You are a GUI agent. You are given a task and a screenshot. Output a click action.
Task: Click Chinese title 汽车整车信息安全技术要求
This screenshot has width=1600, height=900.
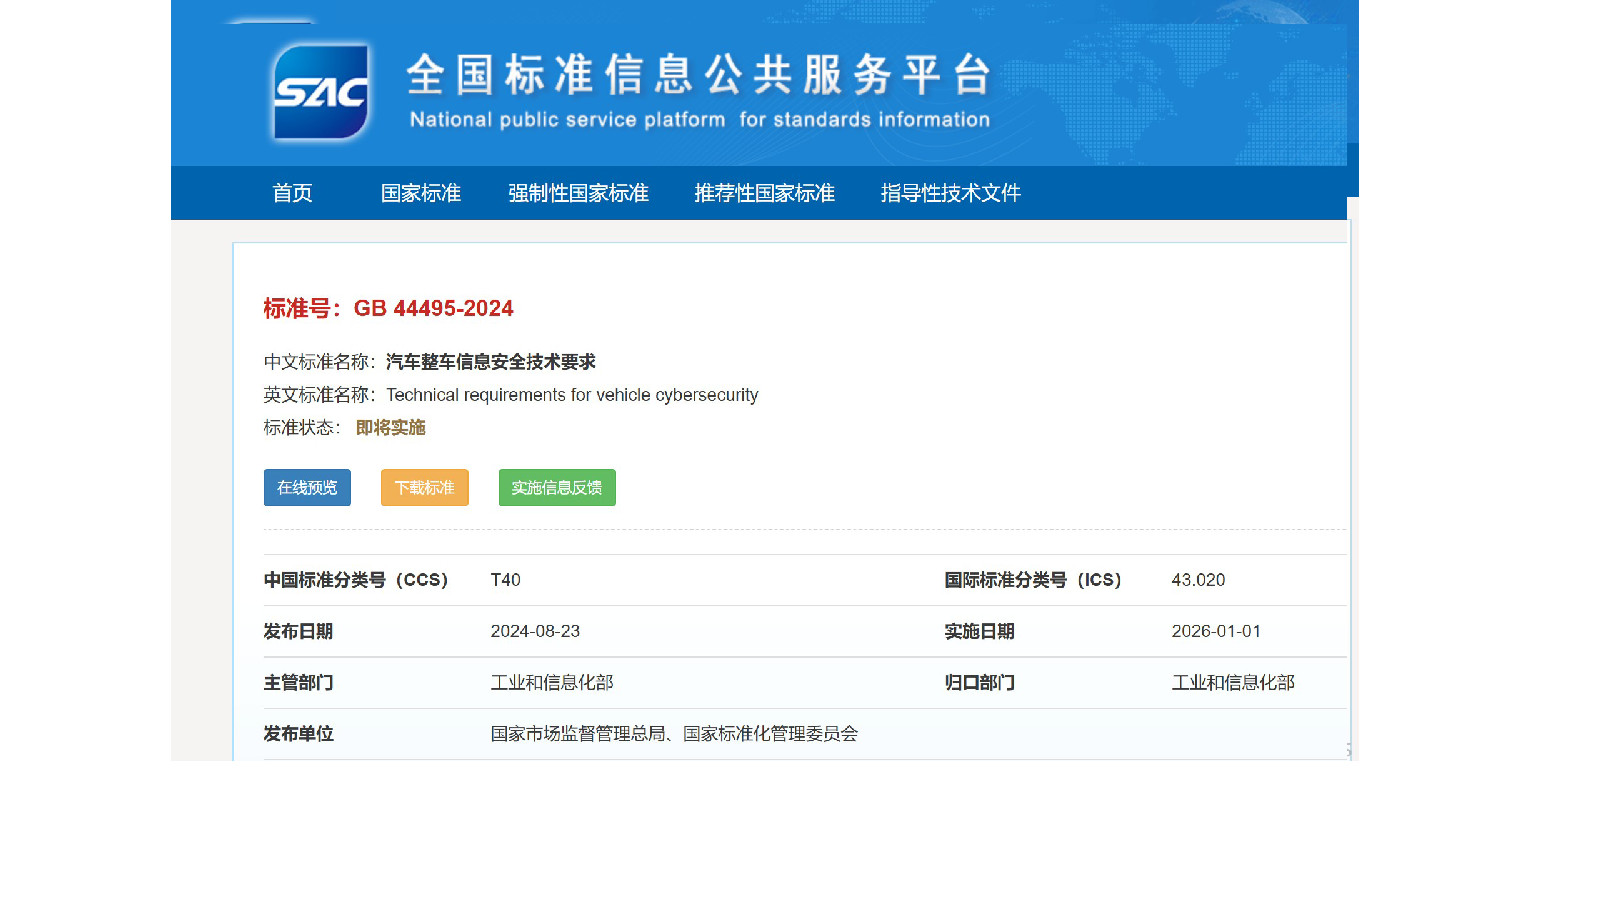[491, 362]
